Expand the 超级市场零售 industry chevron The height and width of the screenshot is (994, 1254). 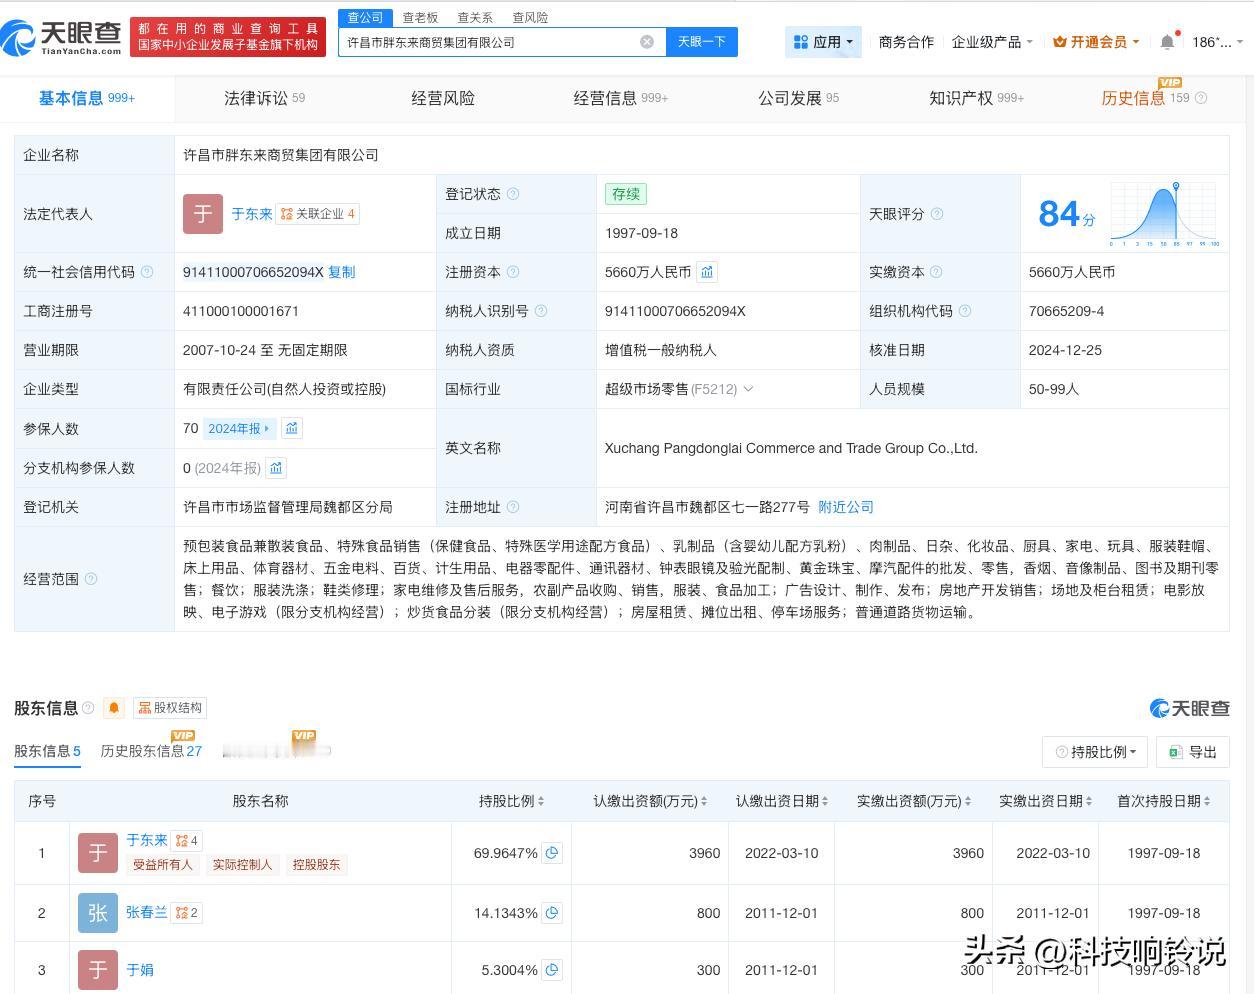[x=748, y=389]
